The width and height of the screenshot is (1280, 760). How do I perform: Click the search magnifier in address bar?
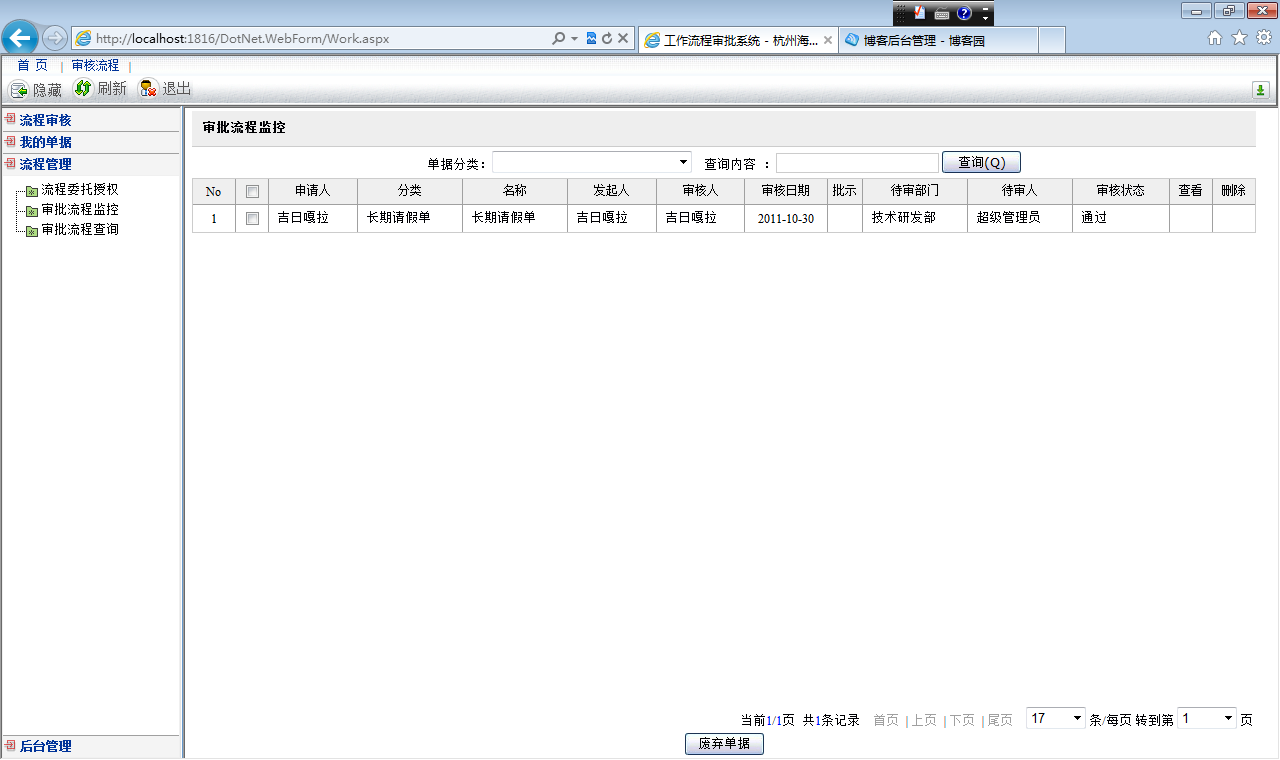559,38
